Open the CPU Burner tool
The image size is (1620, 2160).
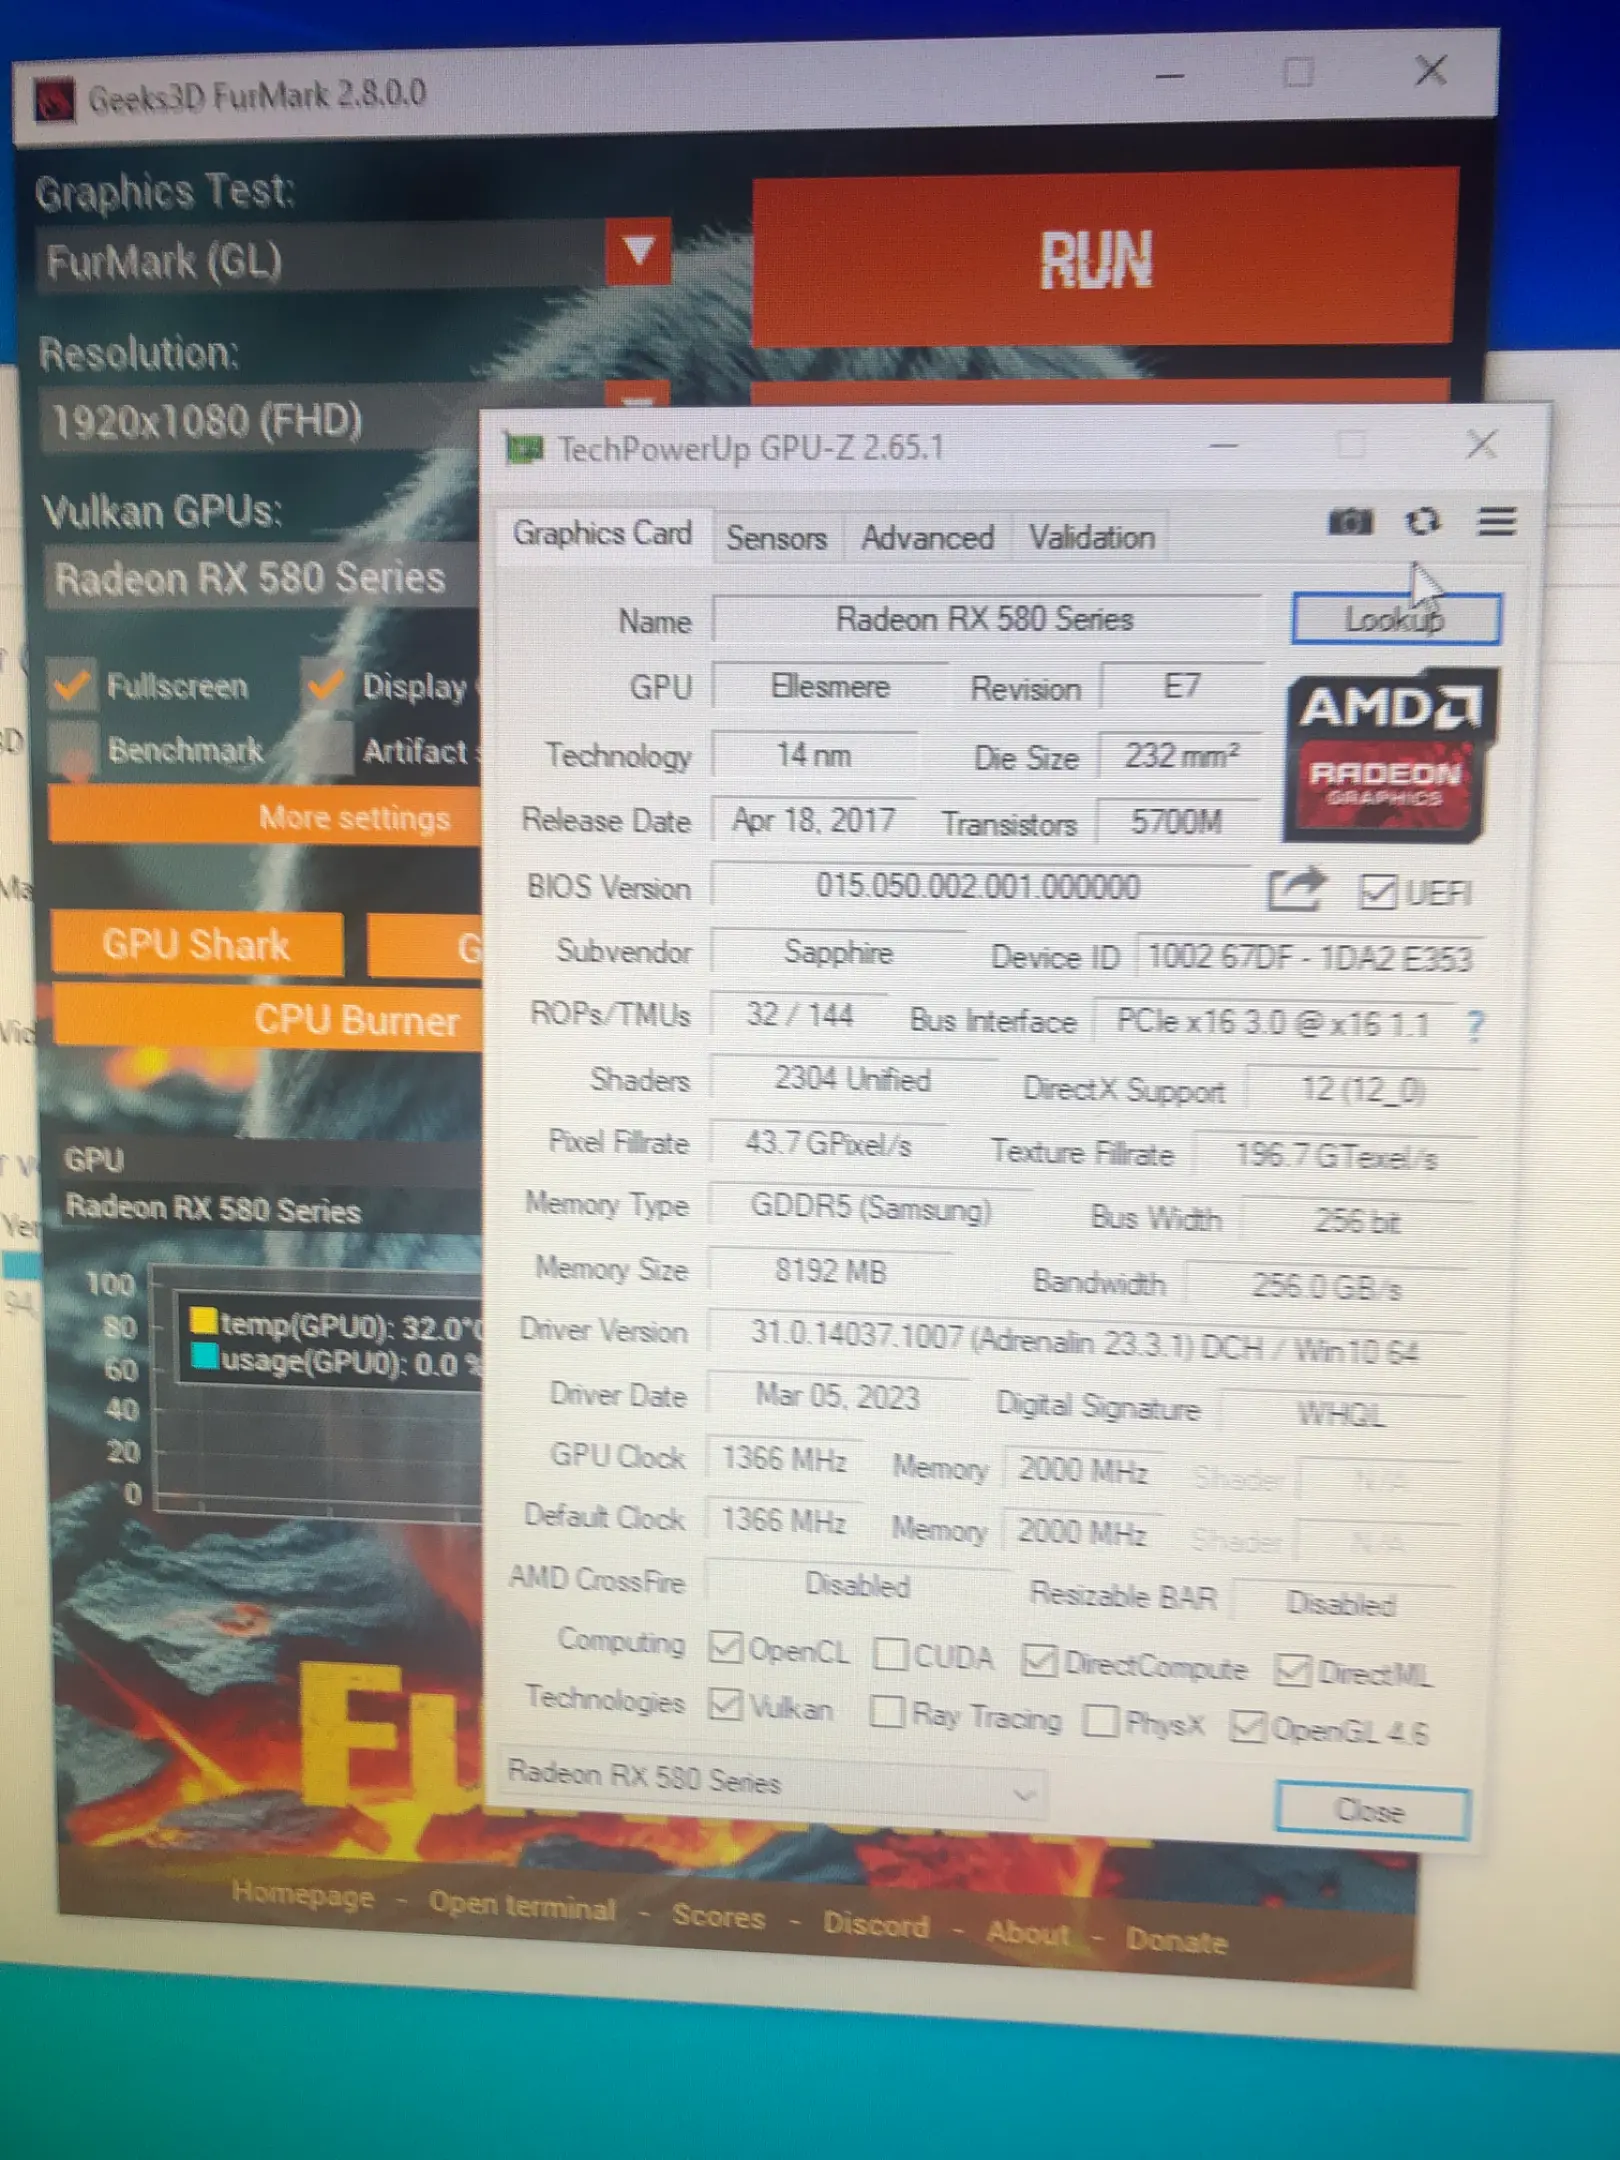pos(268,1018)
